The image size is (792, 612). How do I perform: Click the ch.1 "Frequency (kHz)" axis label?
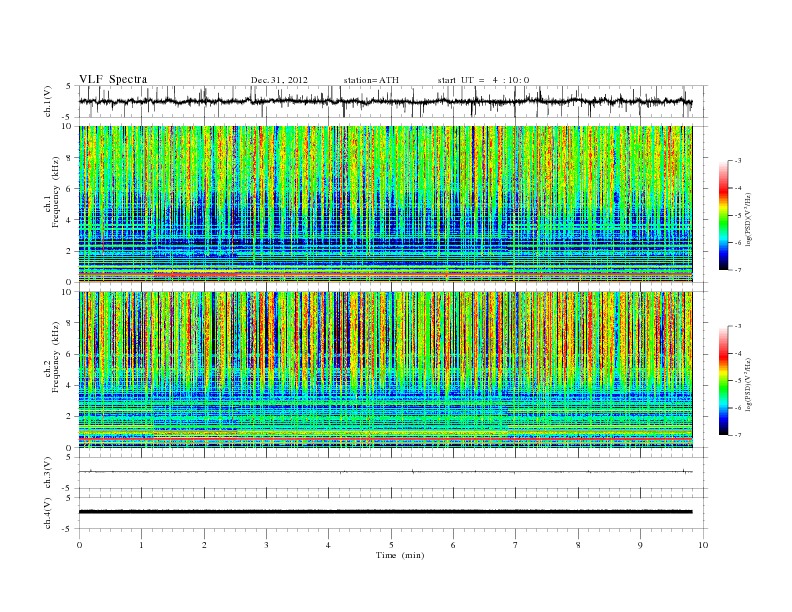[x=56, y=192]
